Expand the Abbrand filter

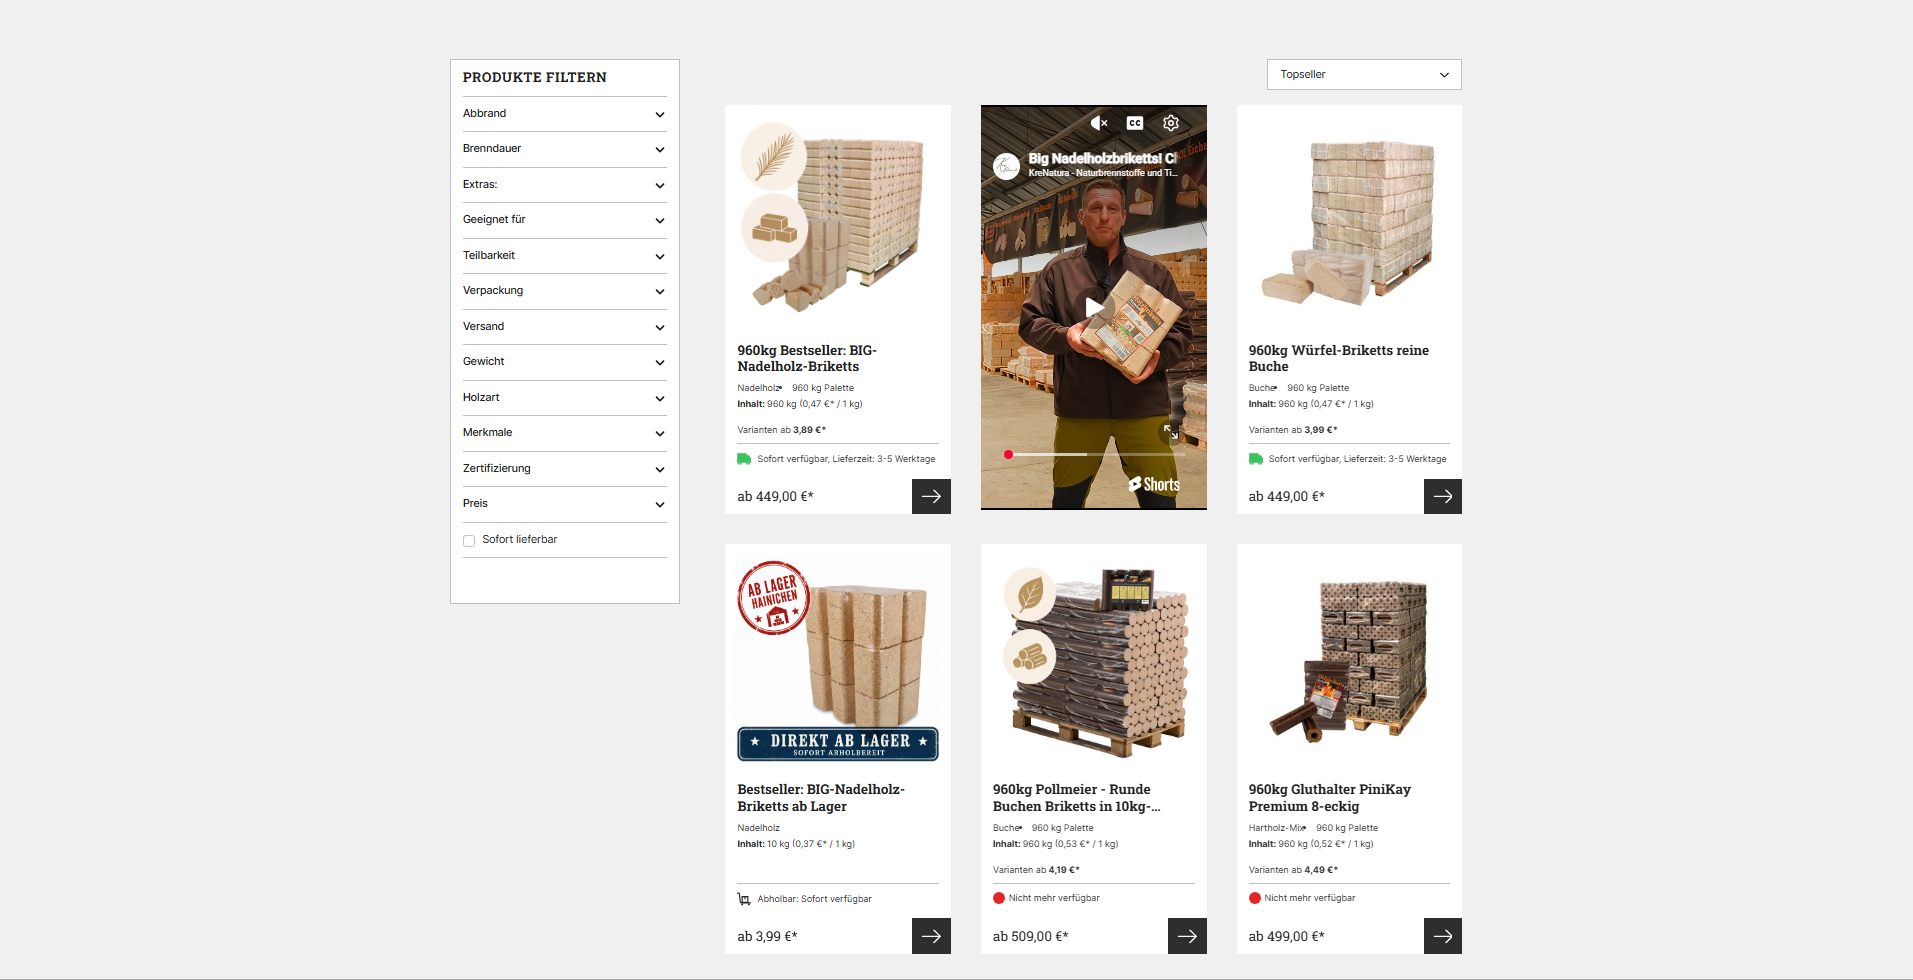(564, 114)
